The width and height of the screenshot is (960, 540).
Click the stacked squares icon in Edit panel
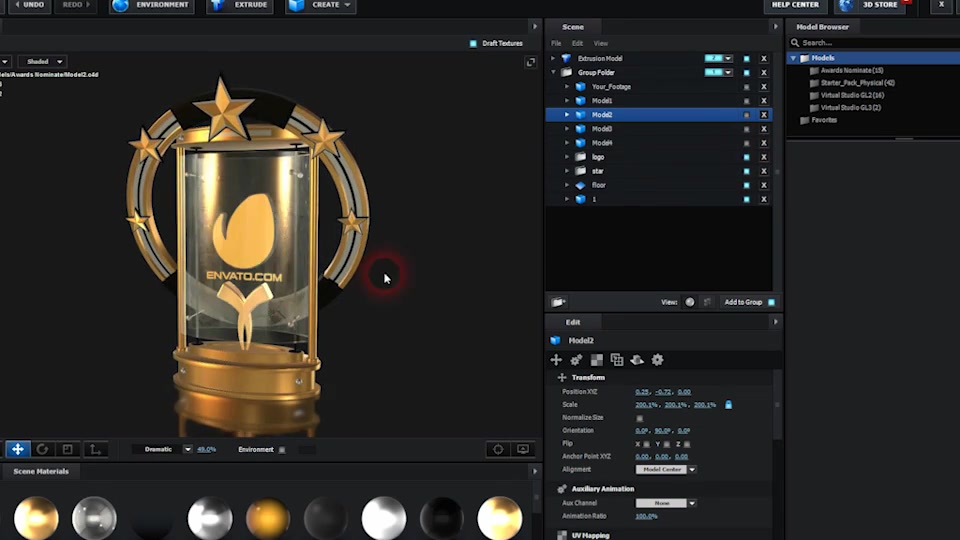[x=617, y=360]
